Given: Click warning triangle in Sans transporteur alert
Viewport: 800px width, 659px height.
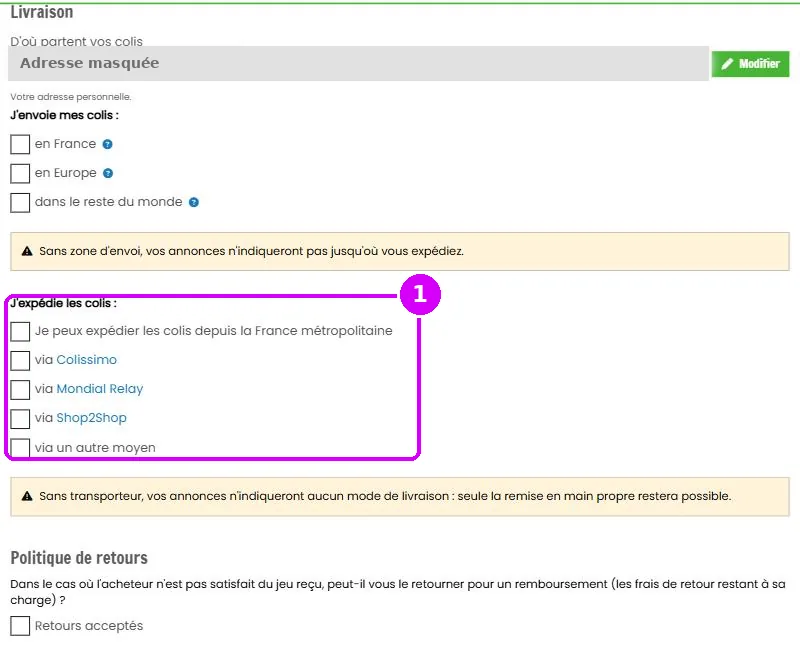Looking at the screenshot, I should [x=27, y=496].
